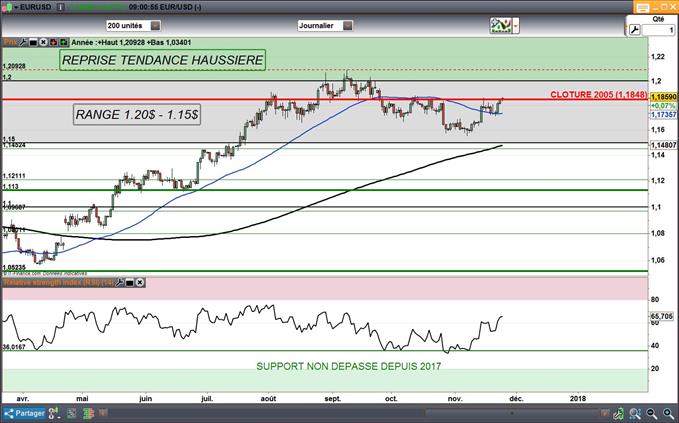Viewport: 679px width, 423px height.
Task: Close the Prix panel with its X icon
Action: pyautogui.click(x=43, y=42)
